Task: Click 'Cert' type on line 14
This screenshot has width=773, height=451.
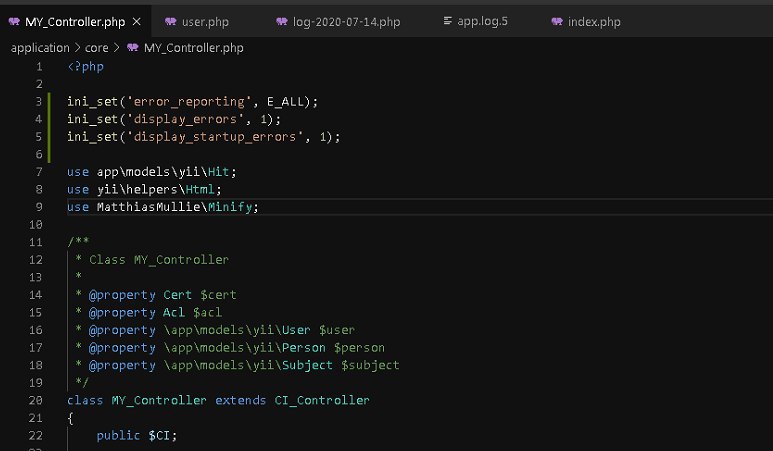Action: [177, 295]
